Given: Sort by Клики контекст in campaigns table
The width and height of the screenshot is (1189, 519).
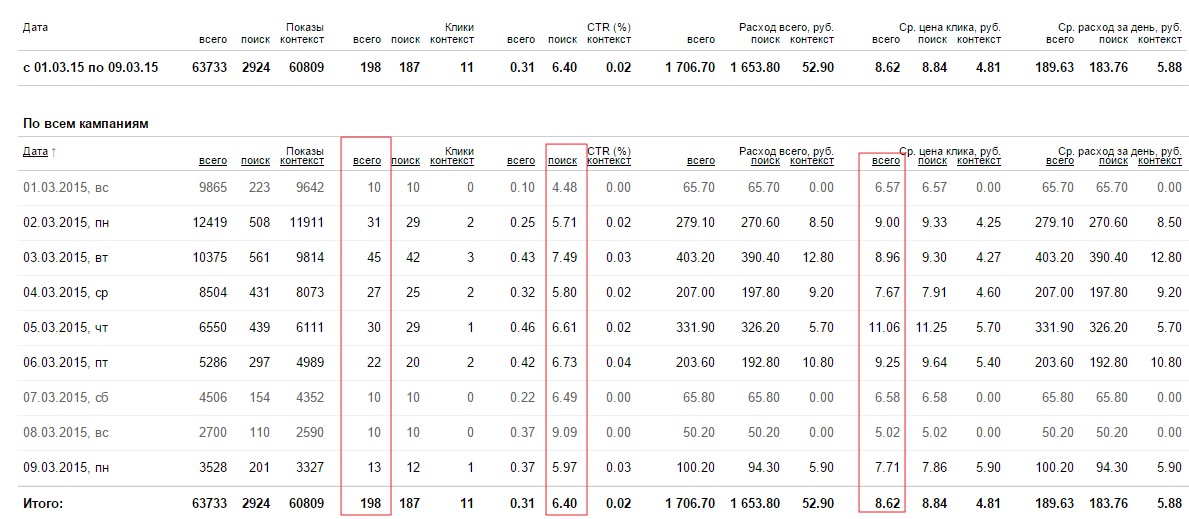Looking at the screenshot, I should coord(451,160).
